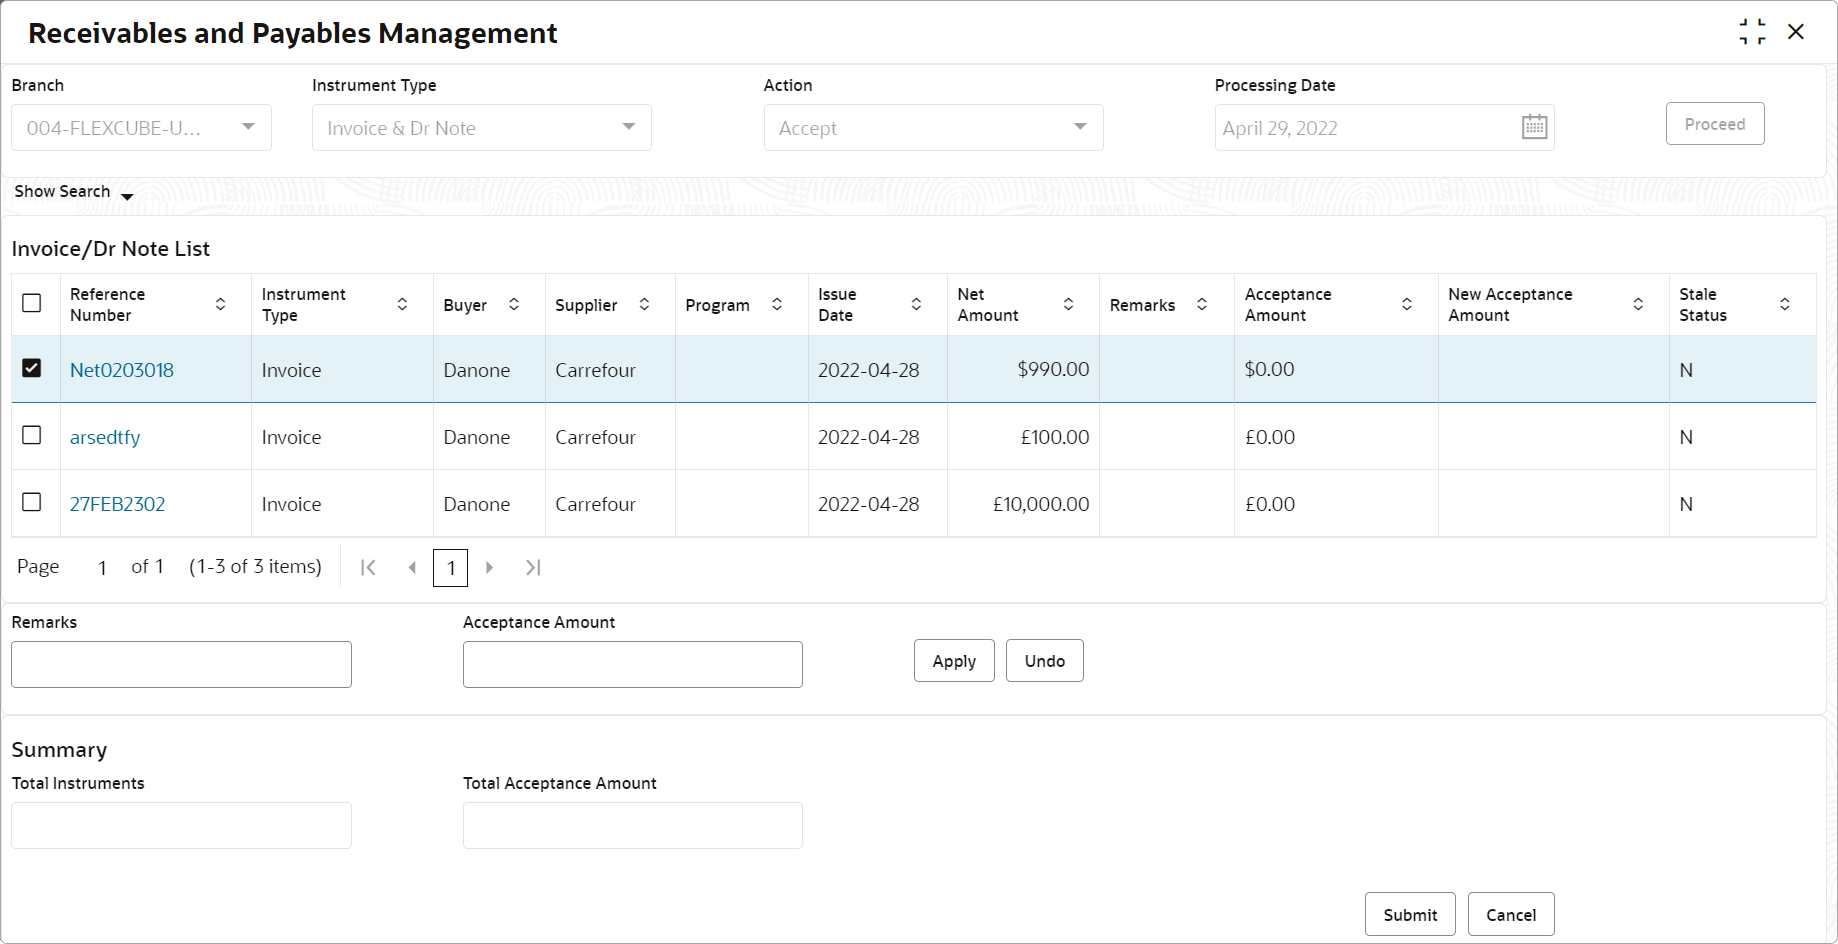Viewport: 1838px width, 944px height.
Task: Go to the last page
Action: 533,567
